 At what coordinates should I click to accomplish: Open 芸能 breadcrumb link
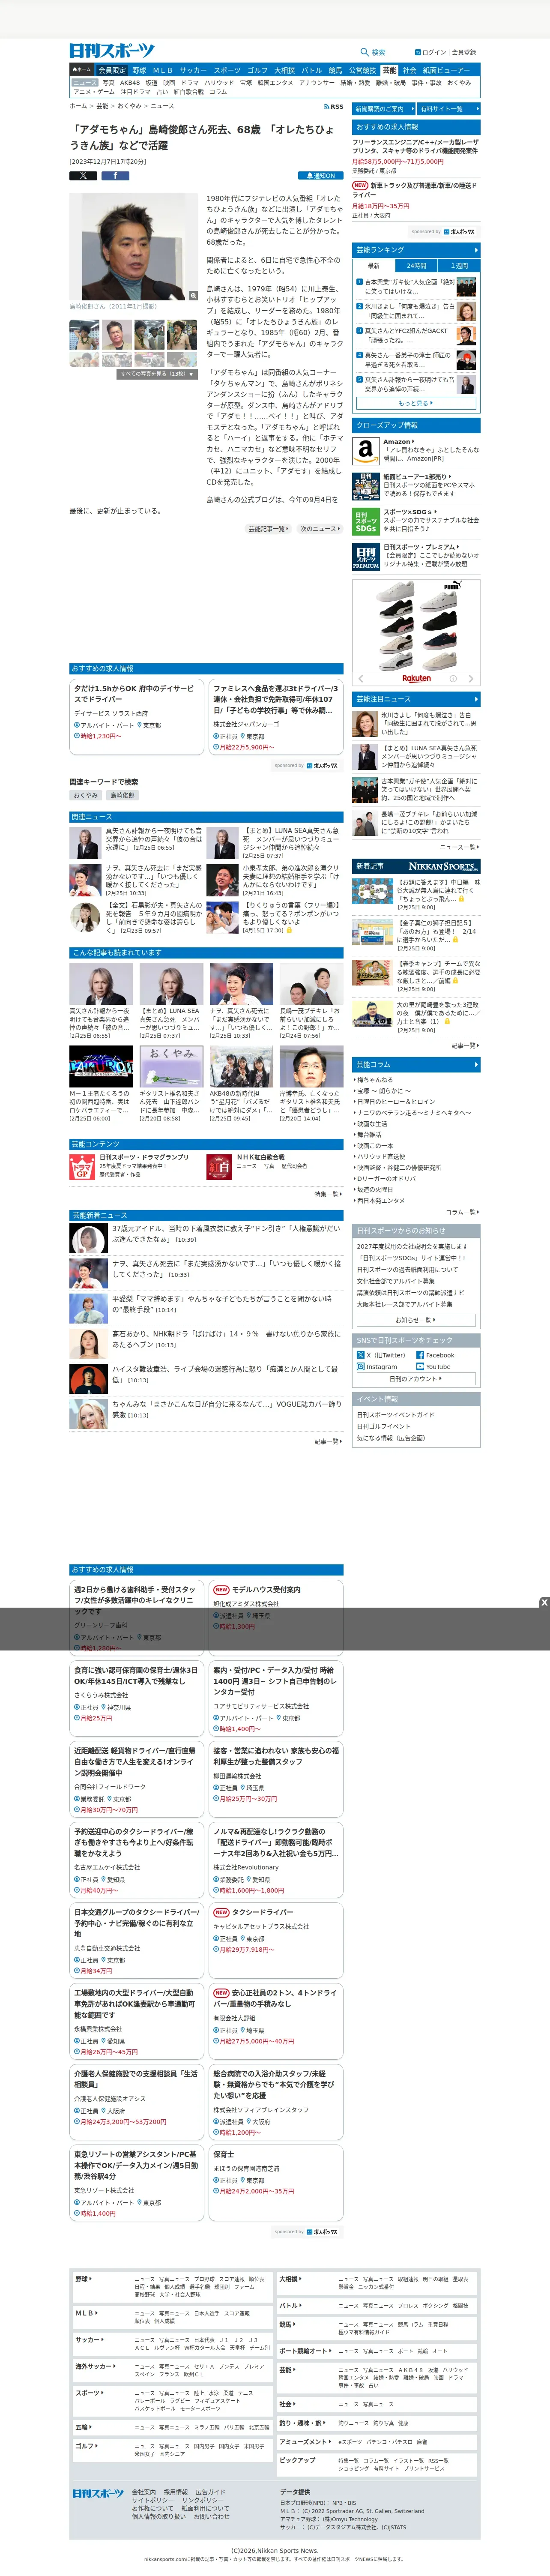102,106
